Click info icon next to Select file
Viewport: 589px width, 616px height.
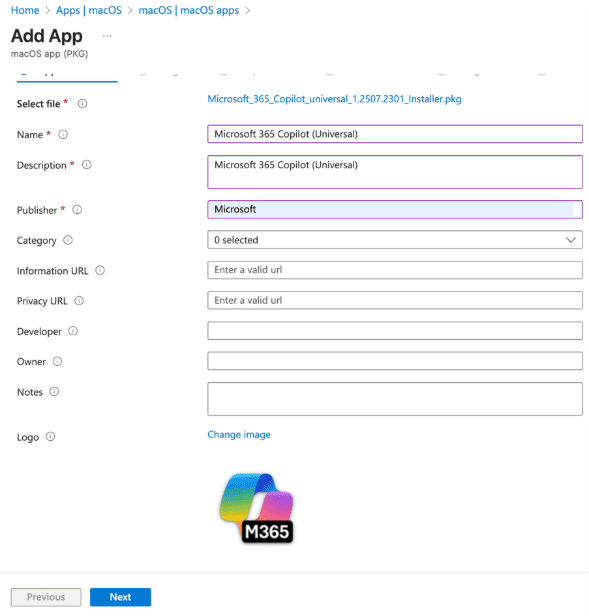(82, 104)
